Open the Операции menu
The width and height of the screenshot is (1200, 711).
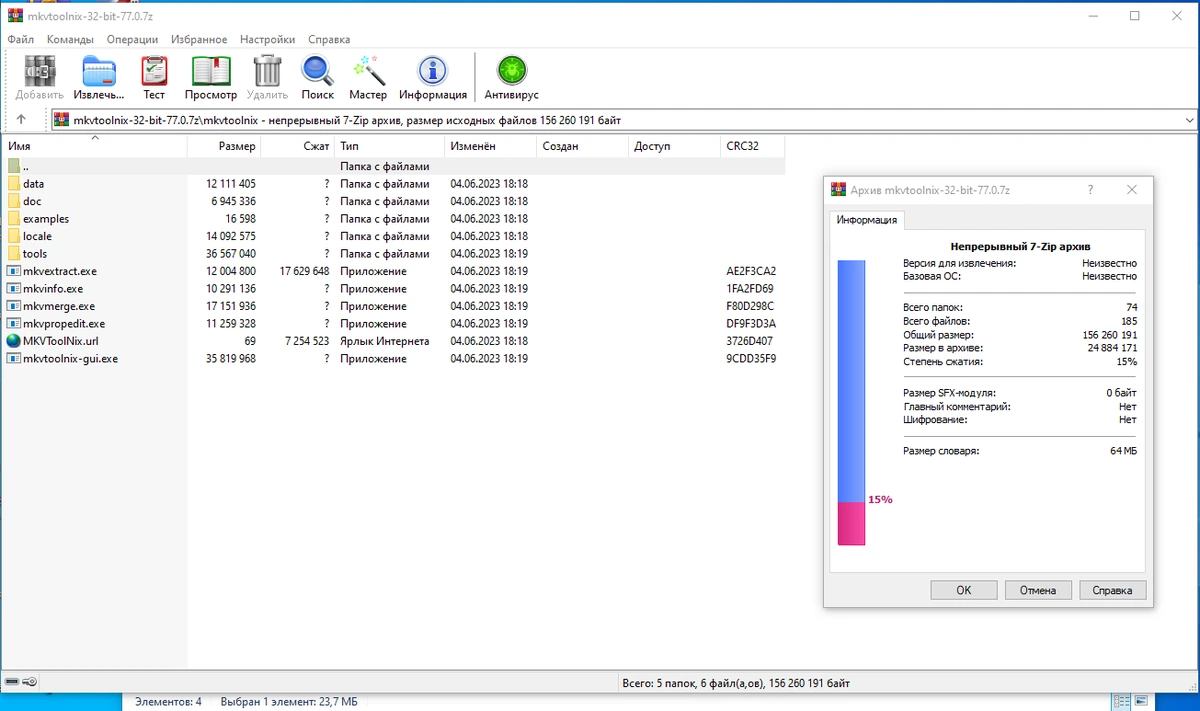(132, 39)
